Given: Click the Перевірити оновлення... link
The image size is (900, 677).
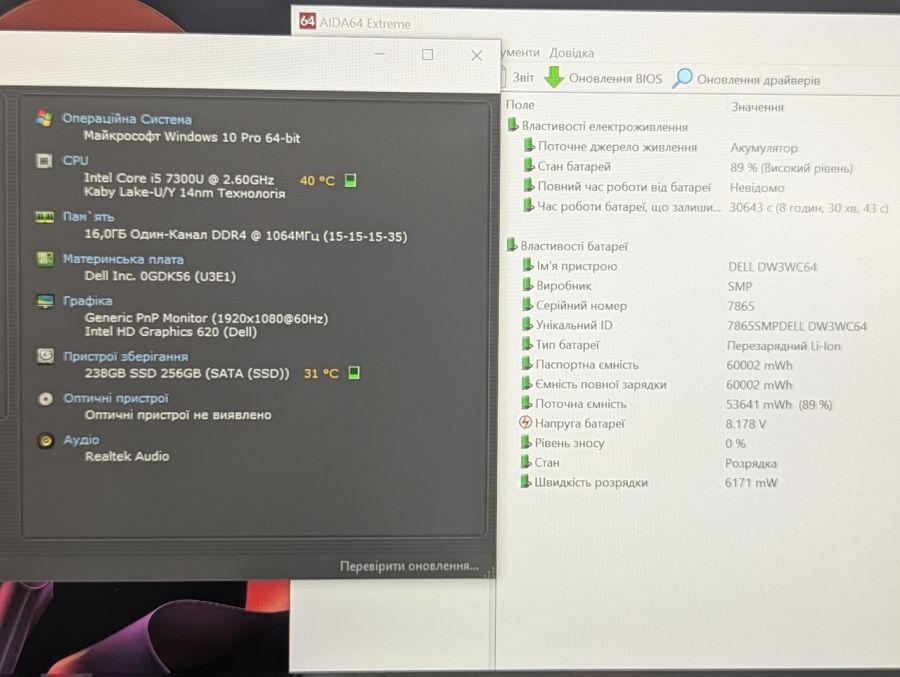Looking at the screenshot, I should pos(409,566).
